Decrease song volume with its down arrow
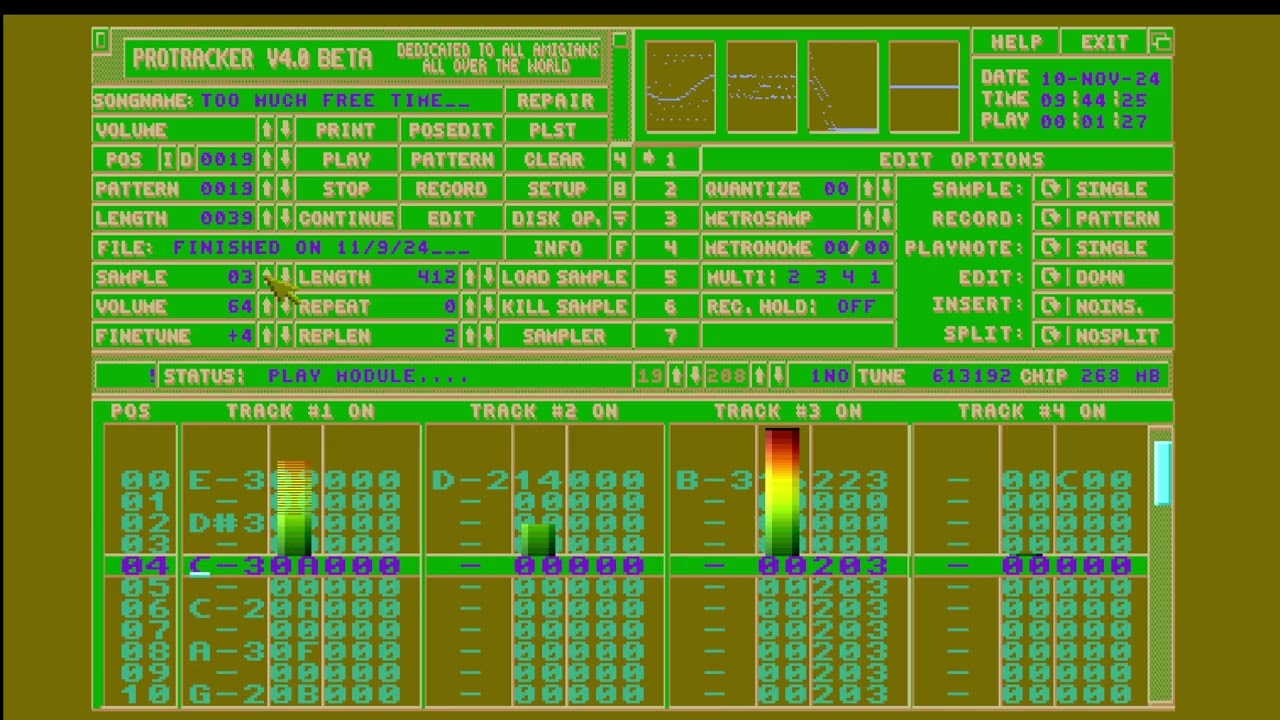The height and width of the screenshot is (720, 1280). point(285,130)
